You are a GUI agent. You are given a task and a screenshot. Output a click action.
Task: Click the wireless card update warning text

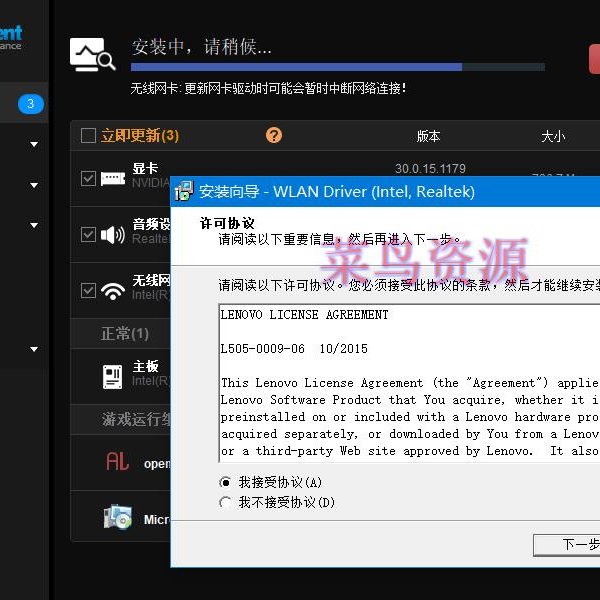coord(268,88)
